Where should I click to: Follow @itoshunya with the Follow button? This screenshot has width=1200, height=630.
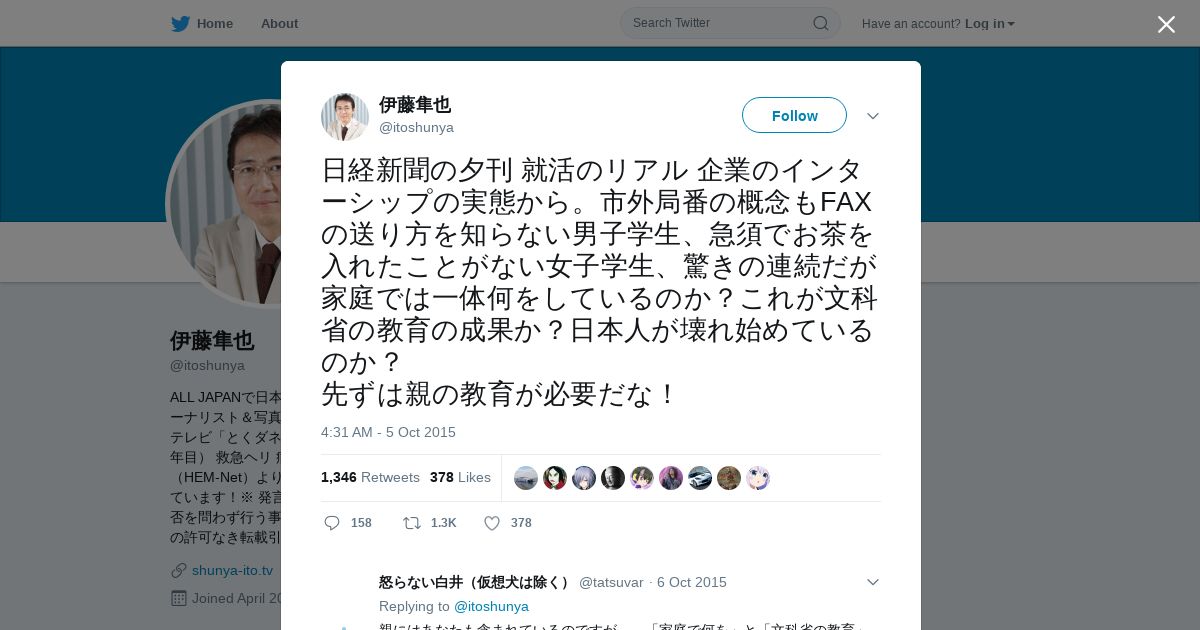tap(794, 115)
